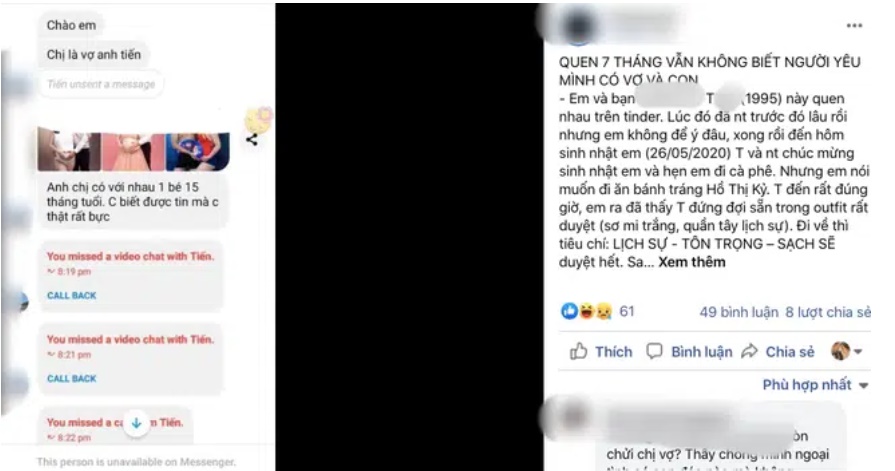Click the comment bubble icon
895x471 pixels.
pos(654,351)
